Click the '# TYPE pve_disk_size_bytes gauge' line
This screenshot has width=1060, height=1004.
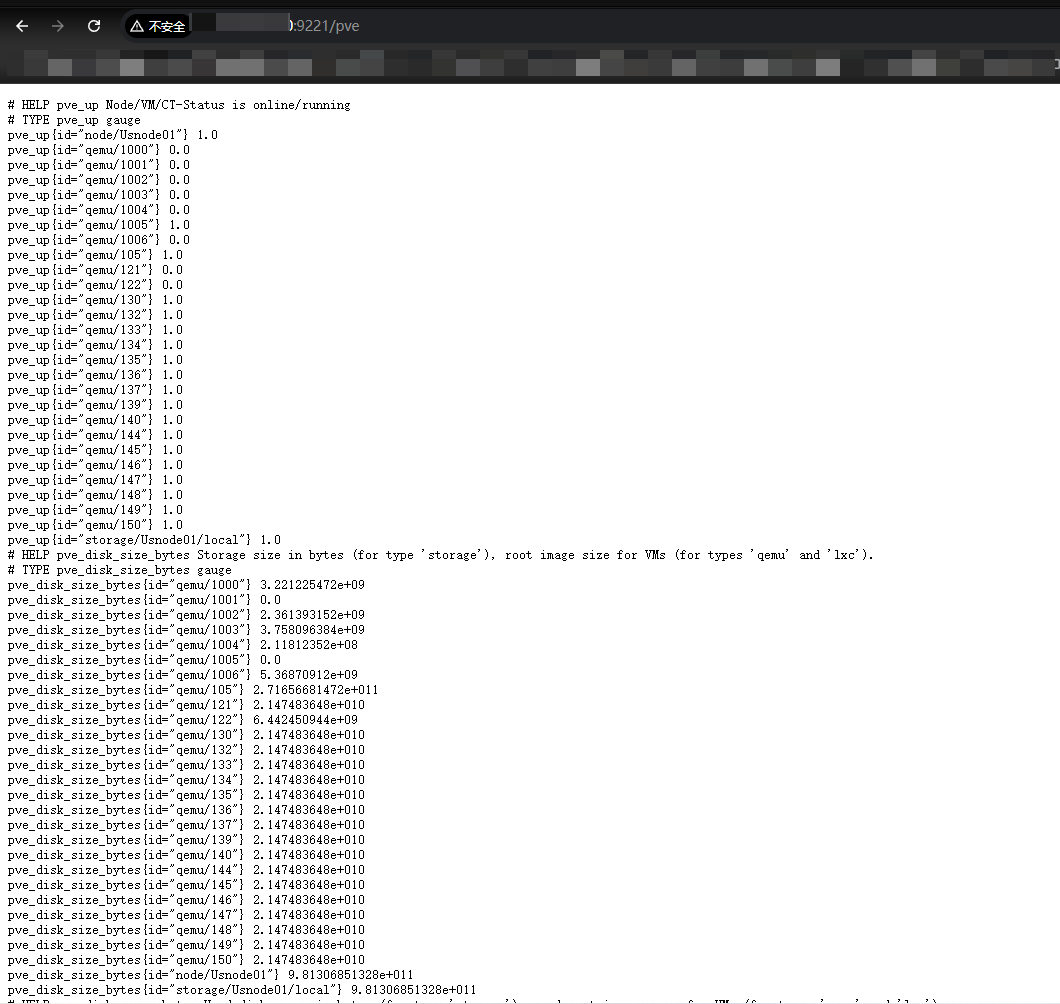pyautogui.click(x=119, y=570)
